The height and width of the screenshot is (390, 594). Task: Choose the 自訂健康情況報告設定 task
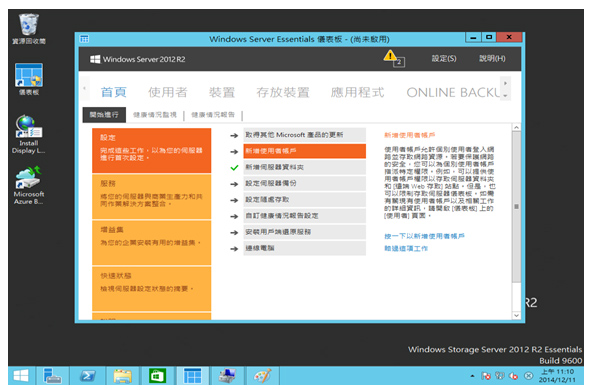[305, 216]
